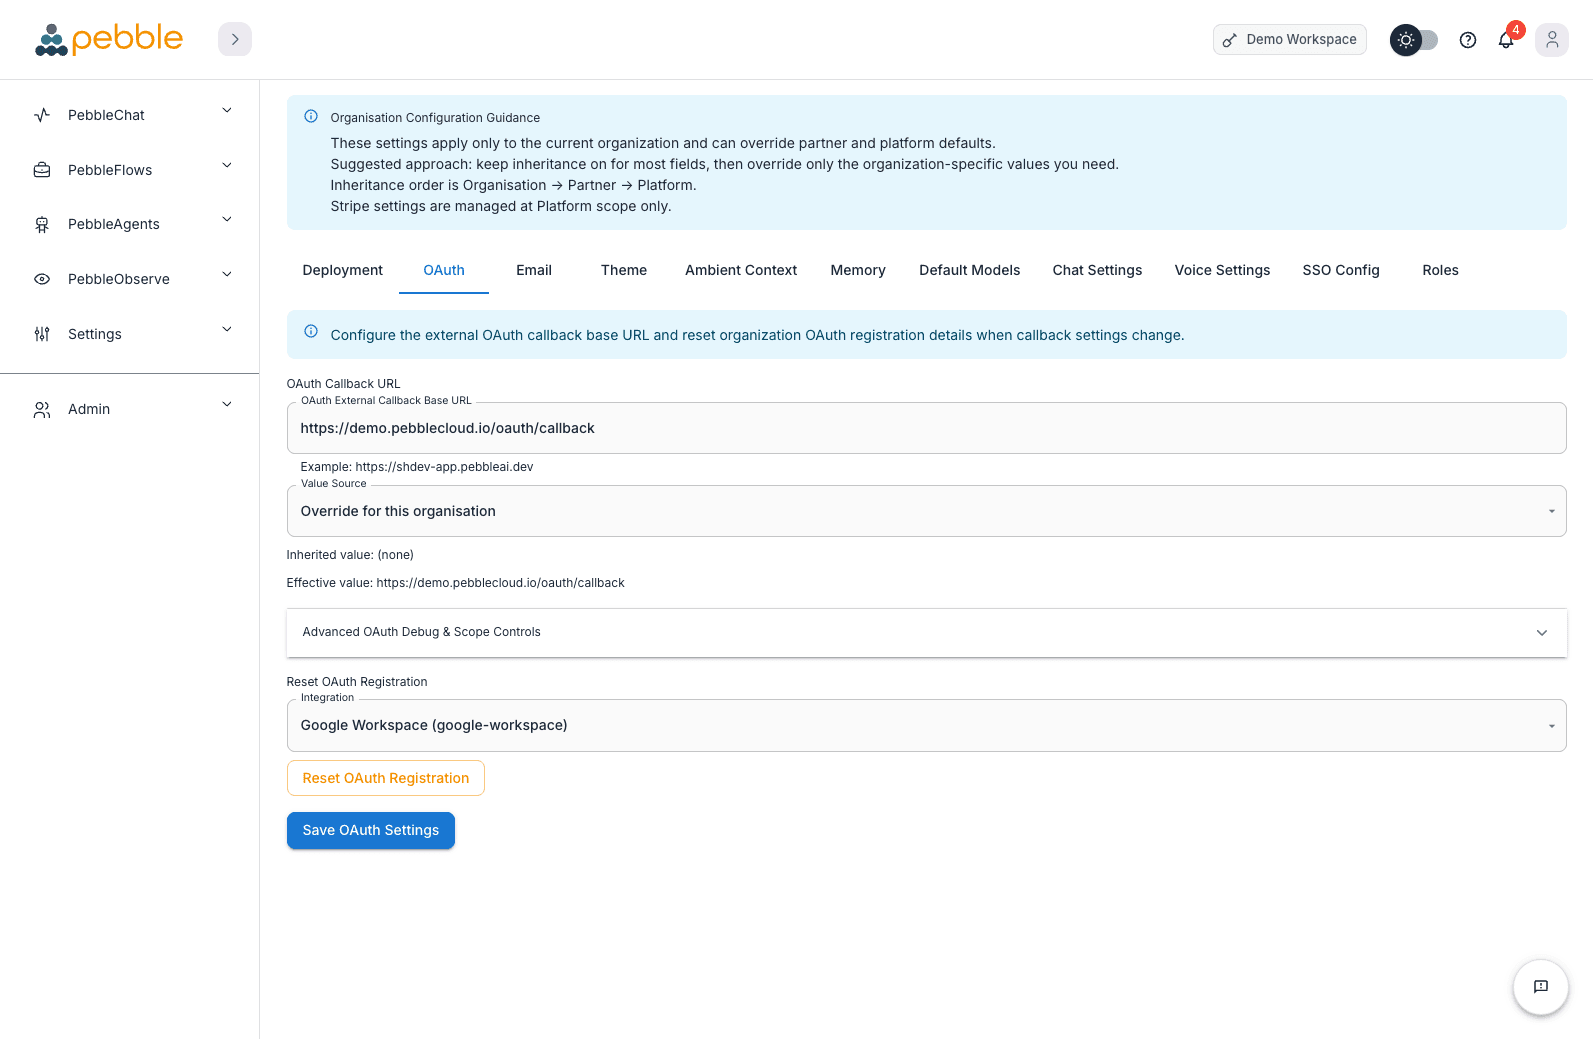Open the feedback chat bubble button
The height and width of the screenshot is (1039, 1593).
tap(1540, 987)
